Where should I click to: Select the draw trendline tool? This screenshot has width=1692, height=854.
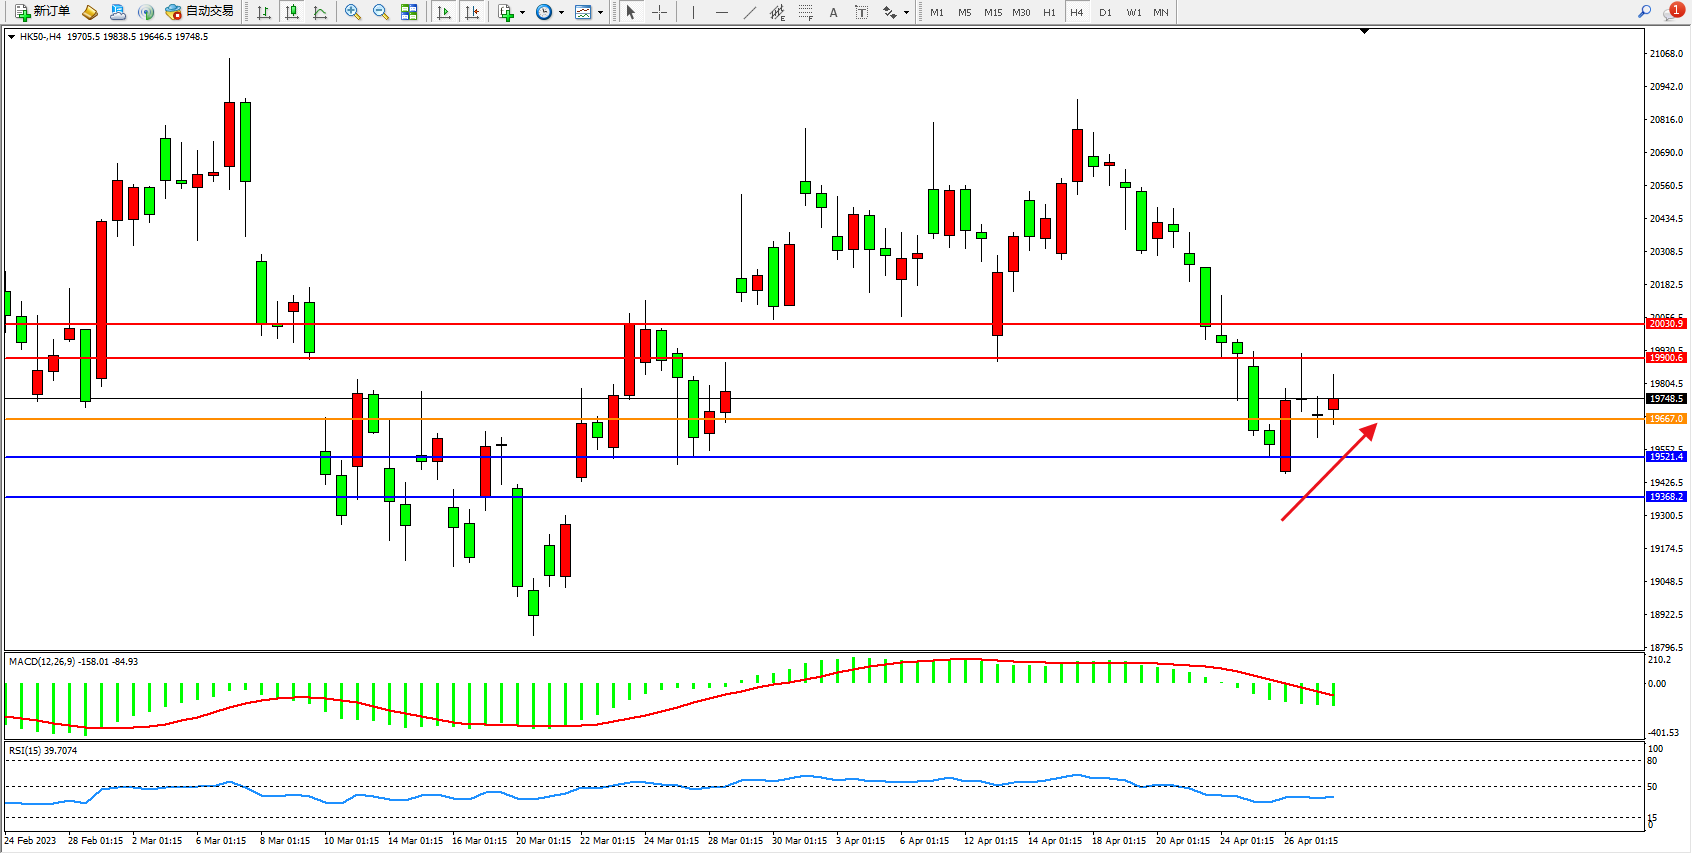750,12
